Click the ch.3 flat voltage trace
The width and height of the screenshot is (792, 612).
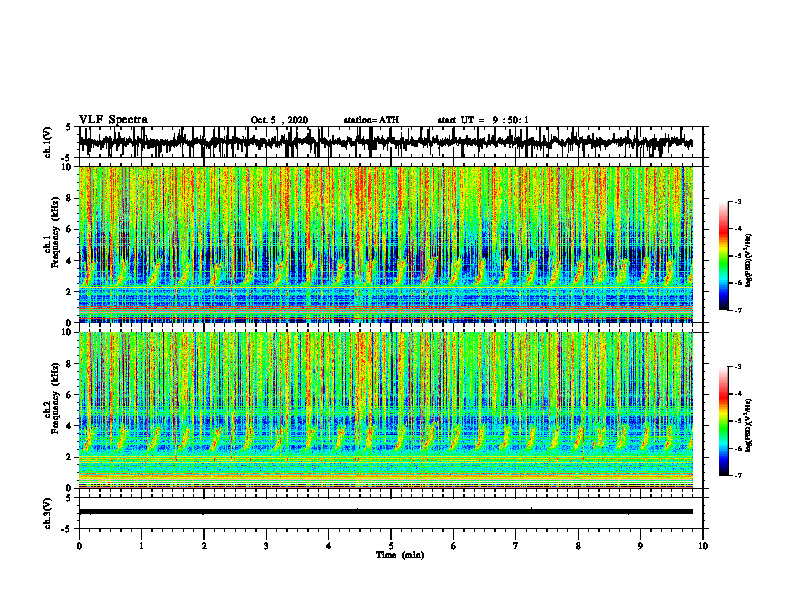[x=386, y=512]
